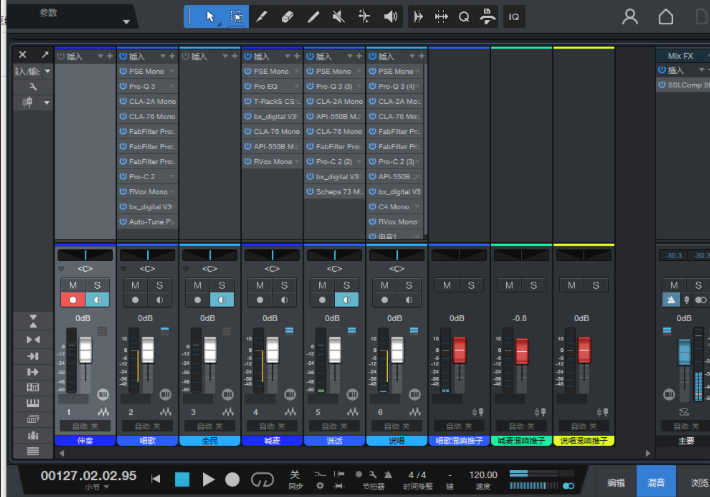Bypass SSLComp on the main Mix FX
Viewport: 710px width, 497px height.
[x=662, y=85]
